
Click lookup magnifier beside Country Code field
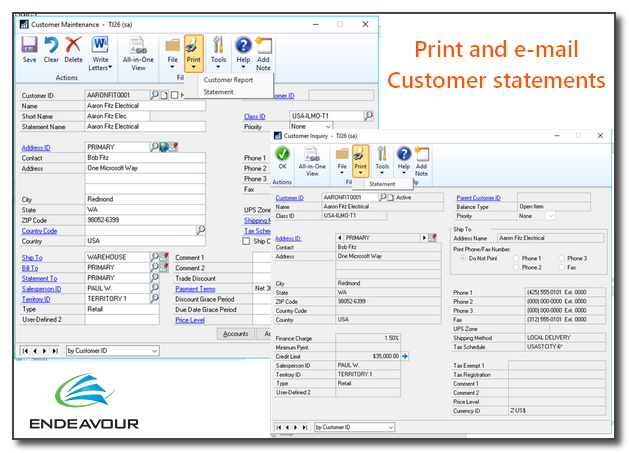point(201,230)
